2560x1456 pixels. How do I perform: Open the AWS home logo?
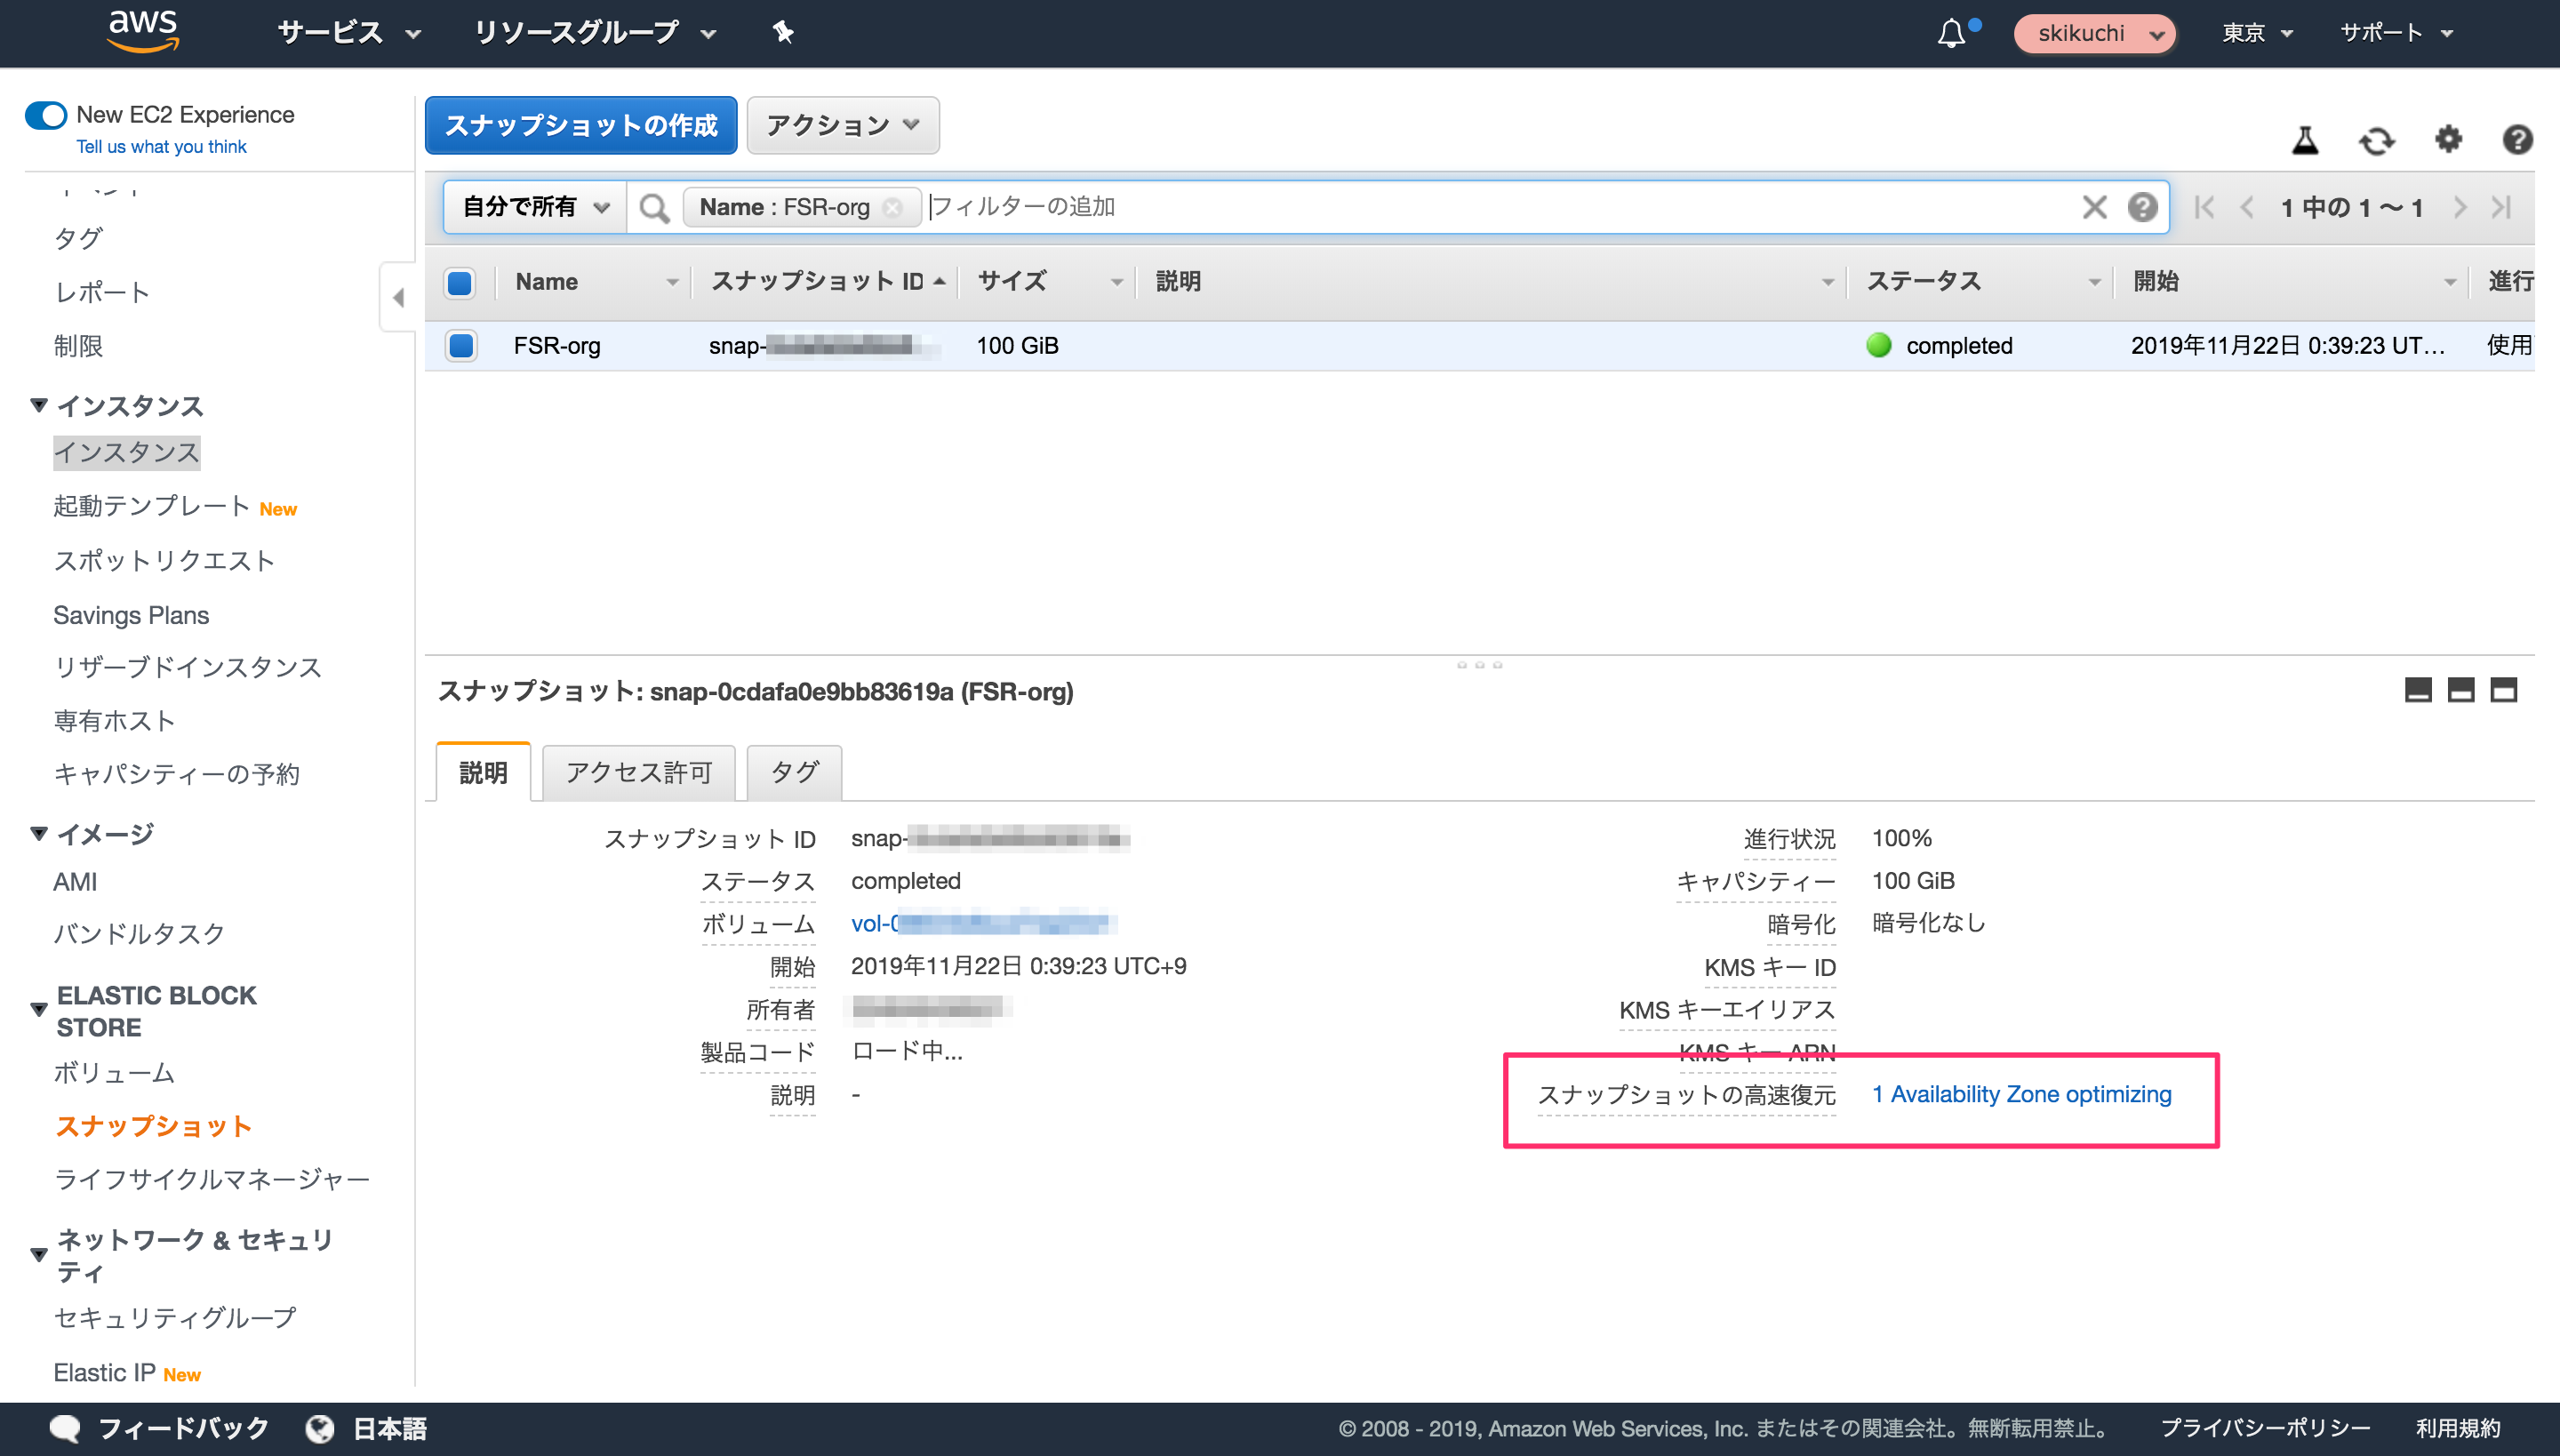[x=143, y=31]
